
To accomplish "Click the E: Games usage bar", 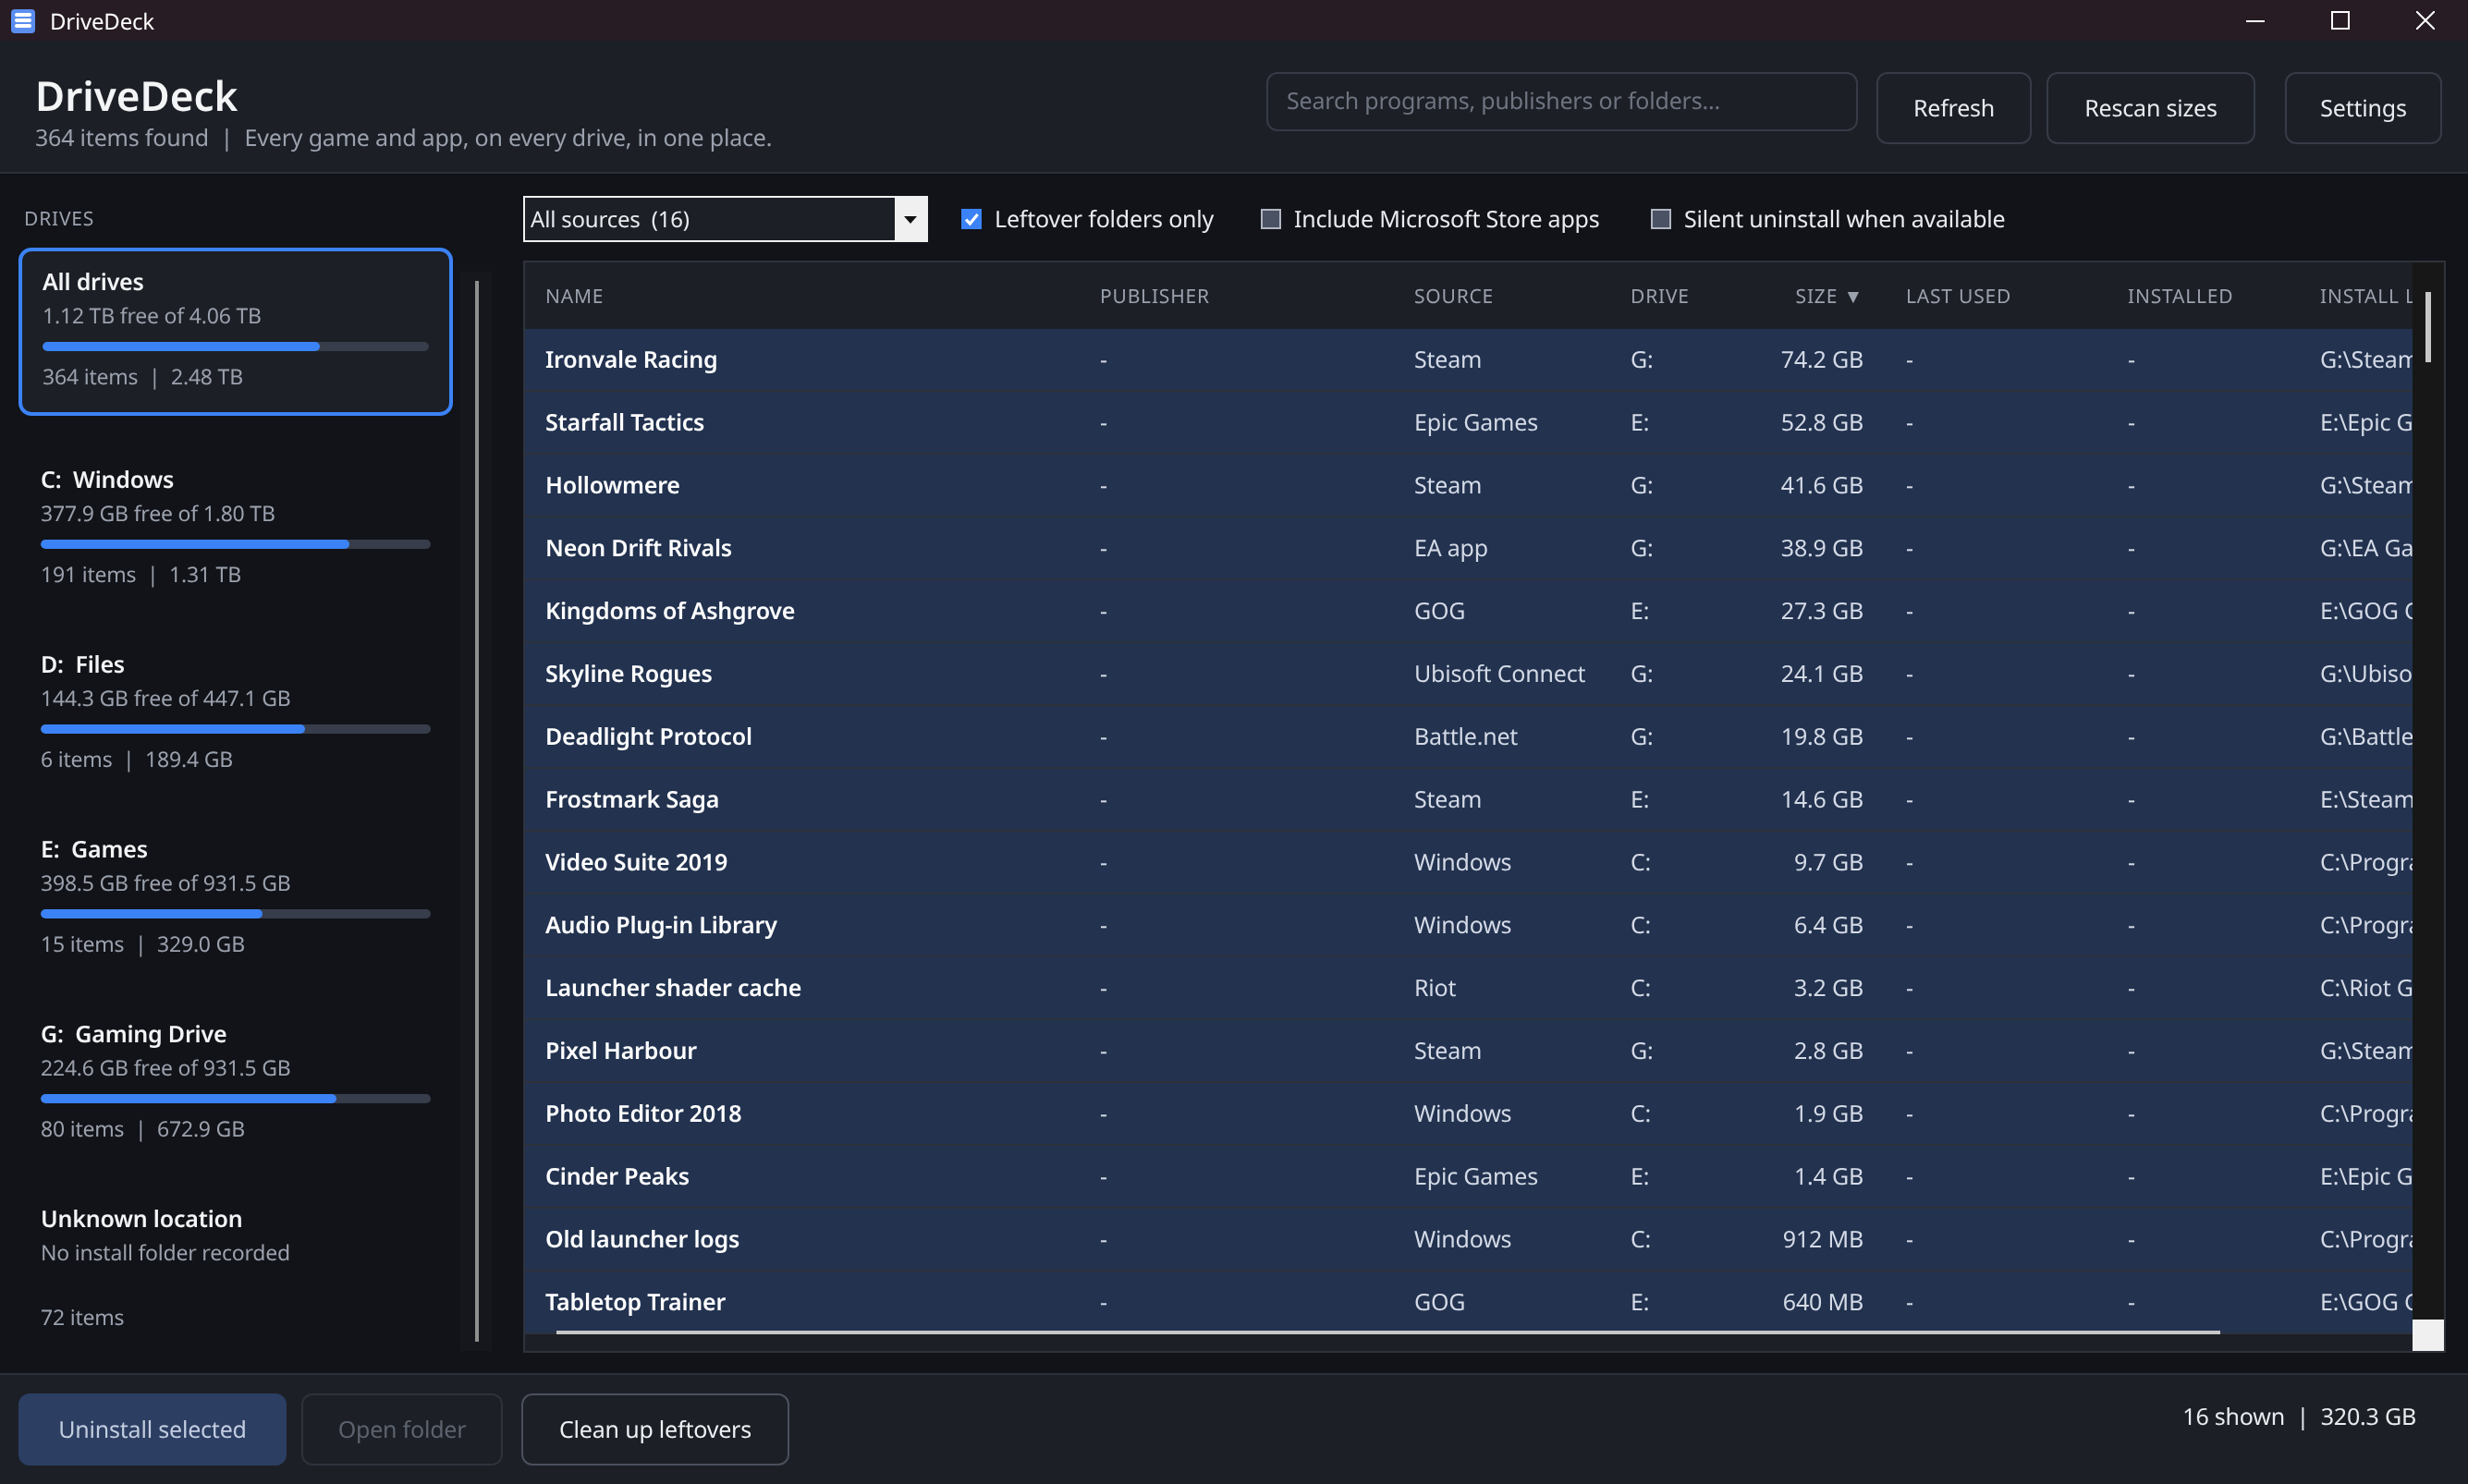I will [x=236, y=913].
